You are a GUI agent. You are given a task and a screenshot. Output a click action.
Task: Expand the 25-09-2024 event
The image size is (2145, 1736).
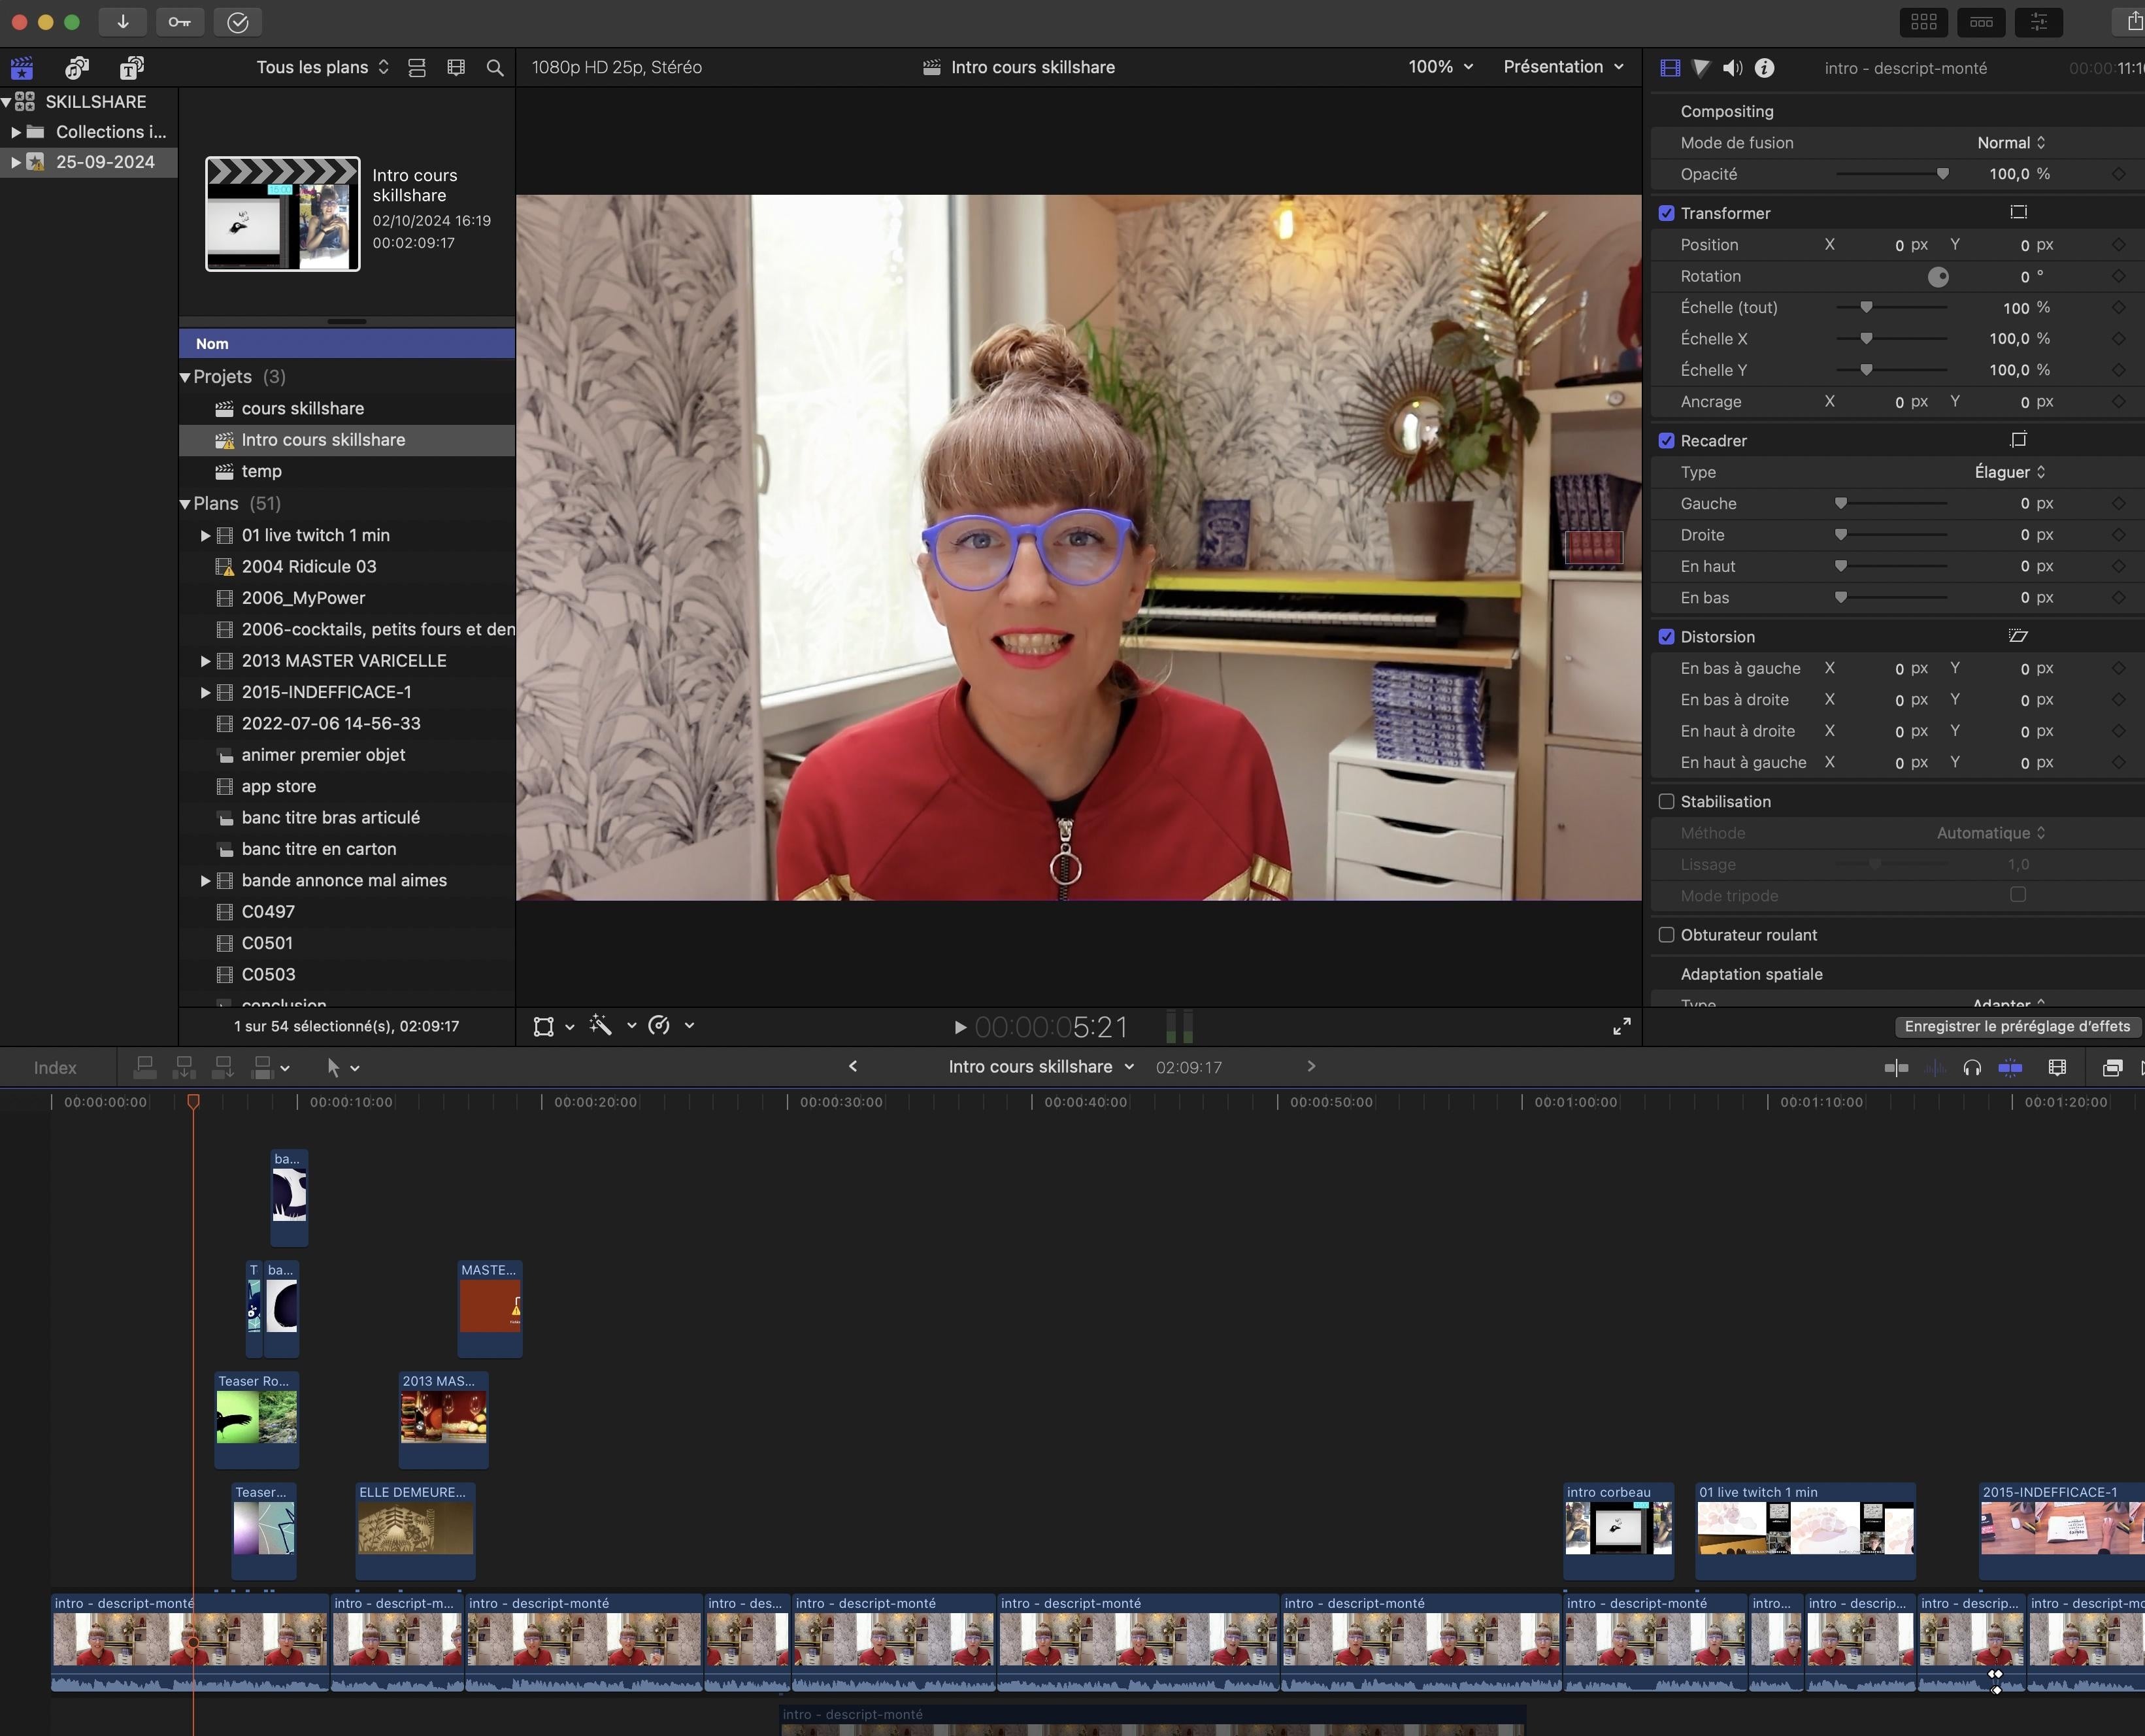click(16, 162)
